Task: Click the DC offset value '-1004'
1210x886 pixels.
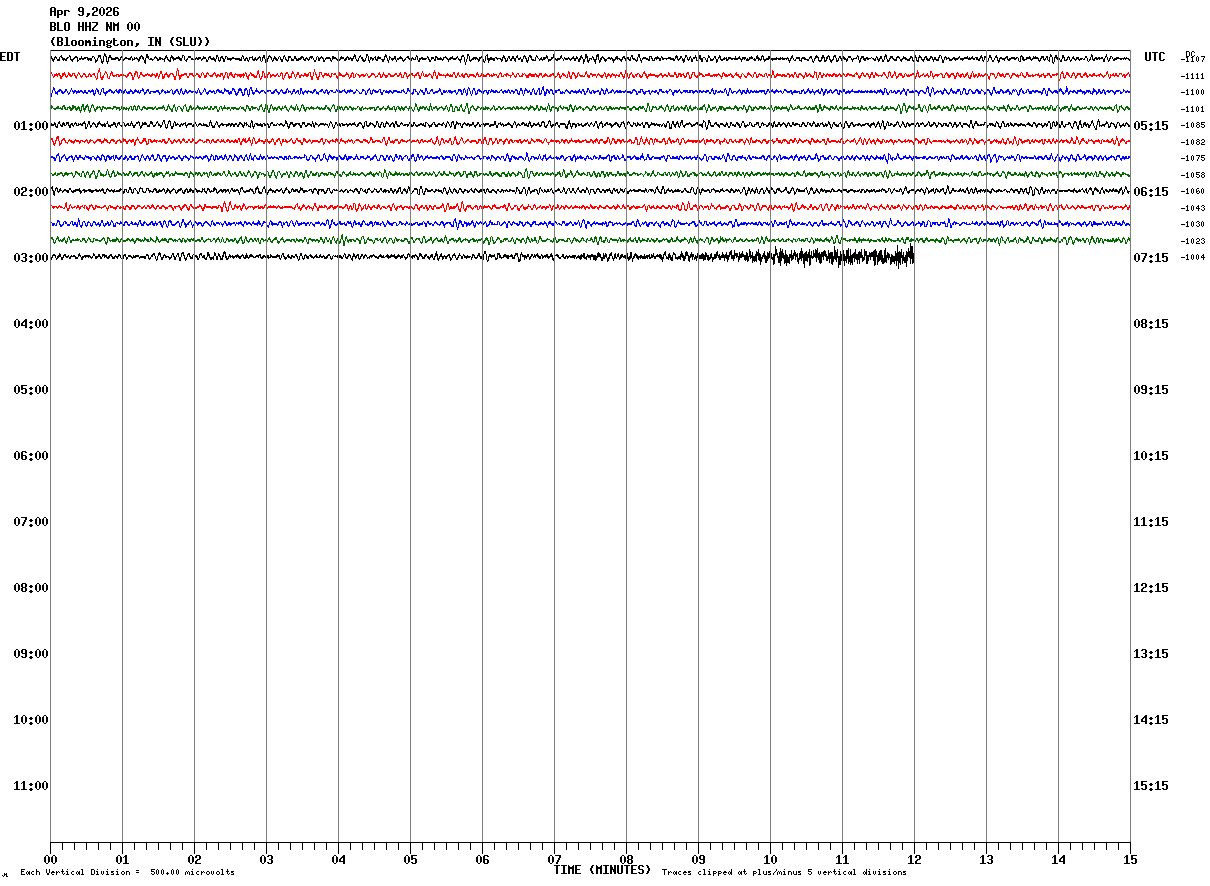Action: pyautogui.click(x=1193, y=257)
